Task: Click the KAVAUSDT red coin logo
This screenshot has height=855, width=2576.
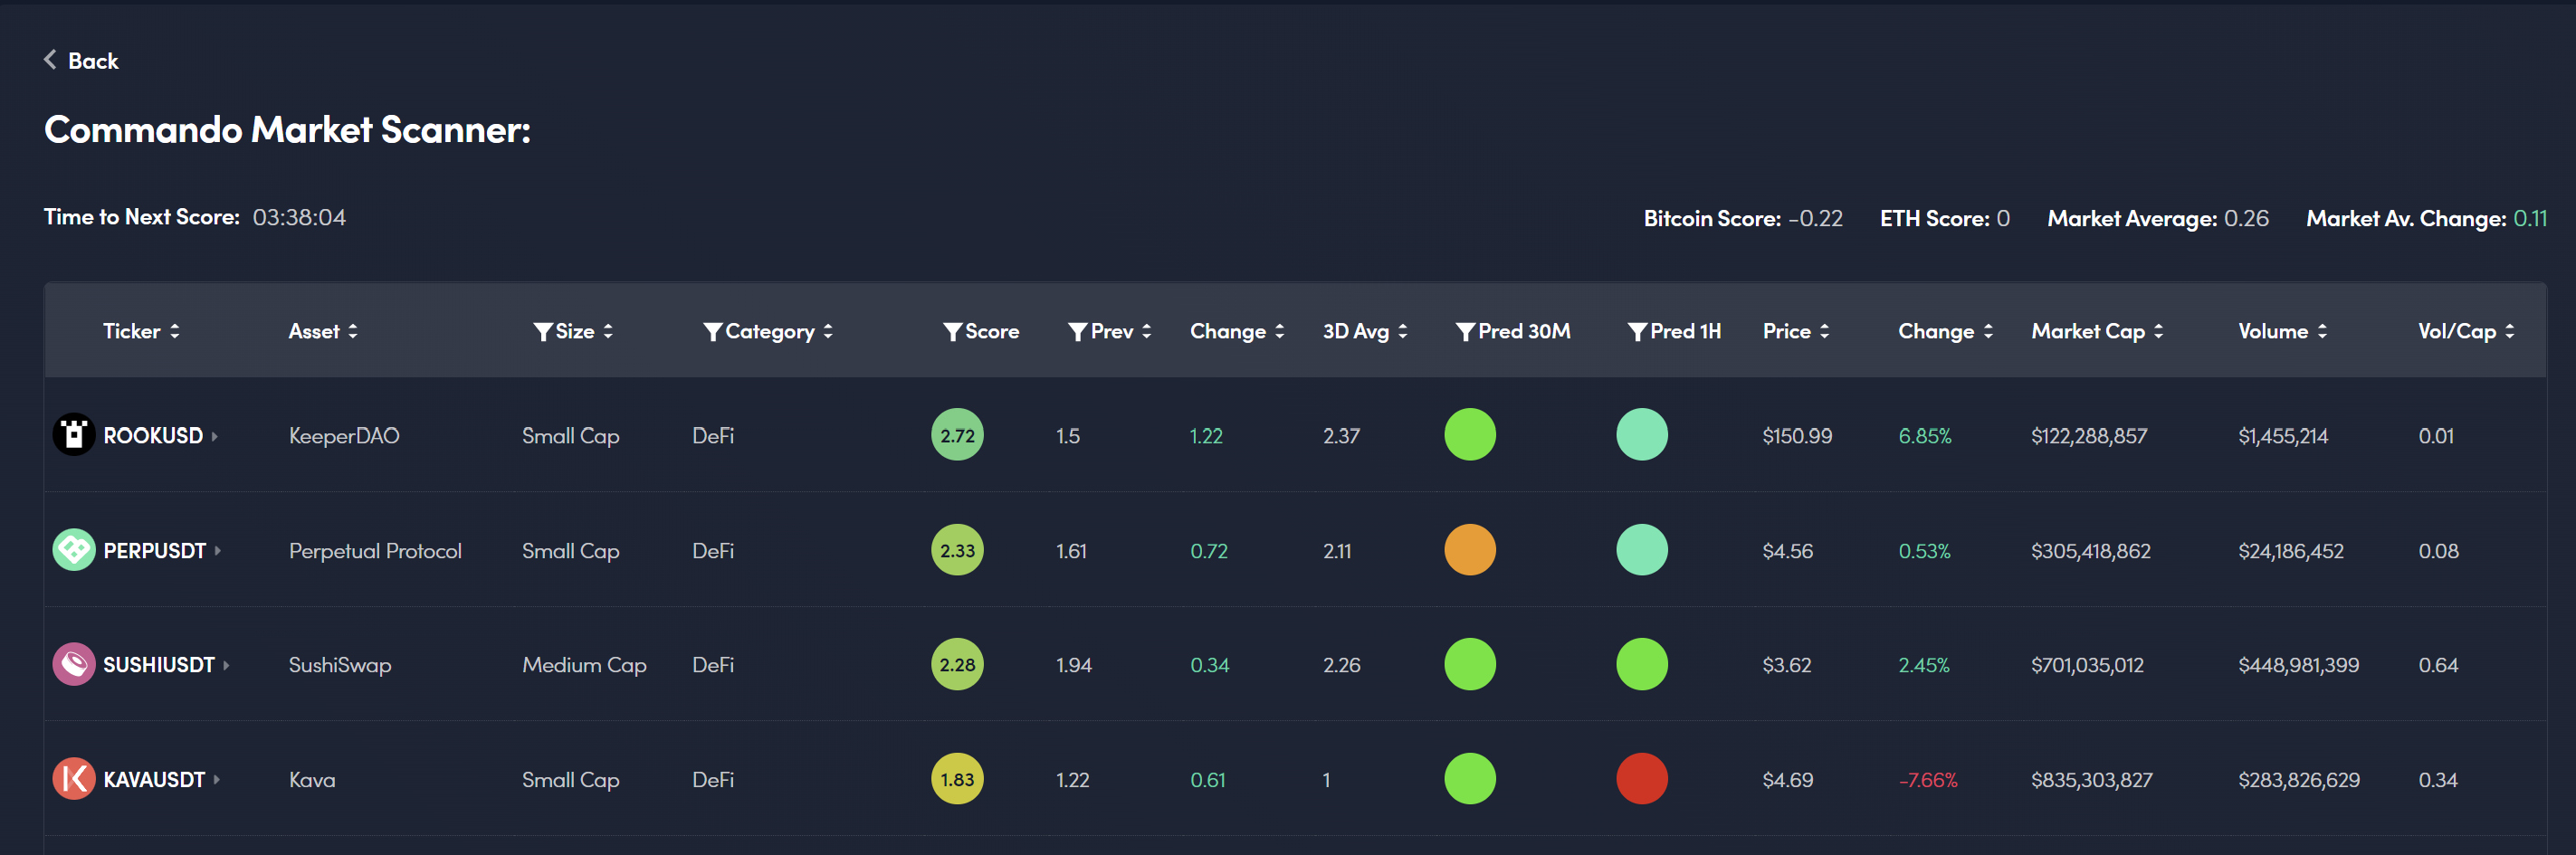Action: click(x=73, y=779)
